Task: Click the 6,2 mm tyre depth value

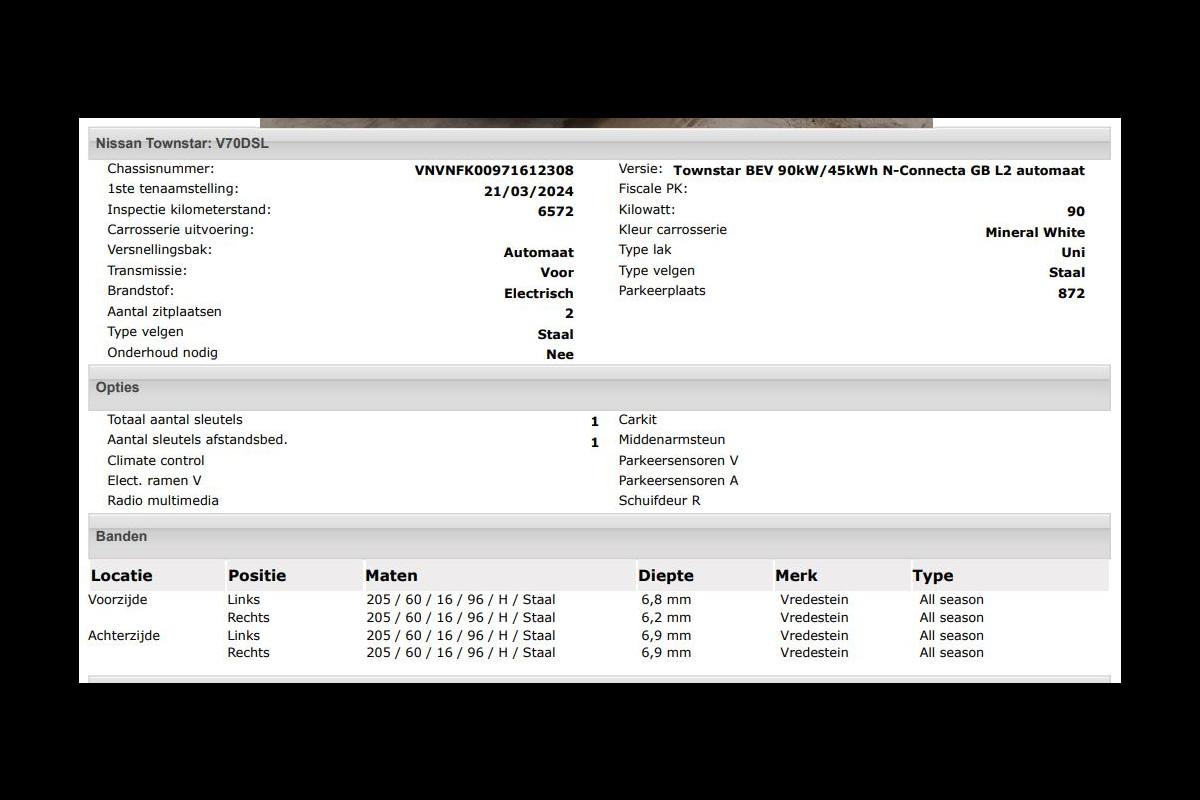Action: [666, 618]
